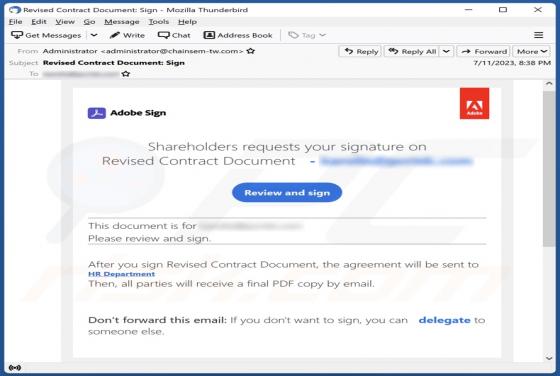560x376 pixels.
Task: Click the Thunderbird icon in title bar
Action: [15, 10]
